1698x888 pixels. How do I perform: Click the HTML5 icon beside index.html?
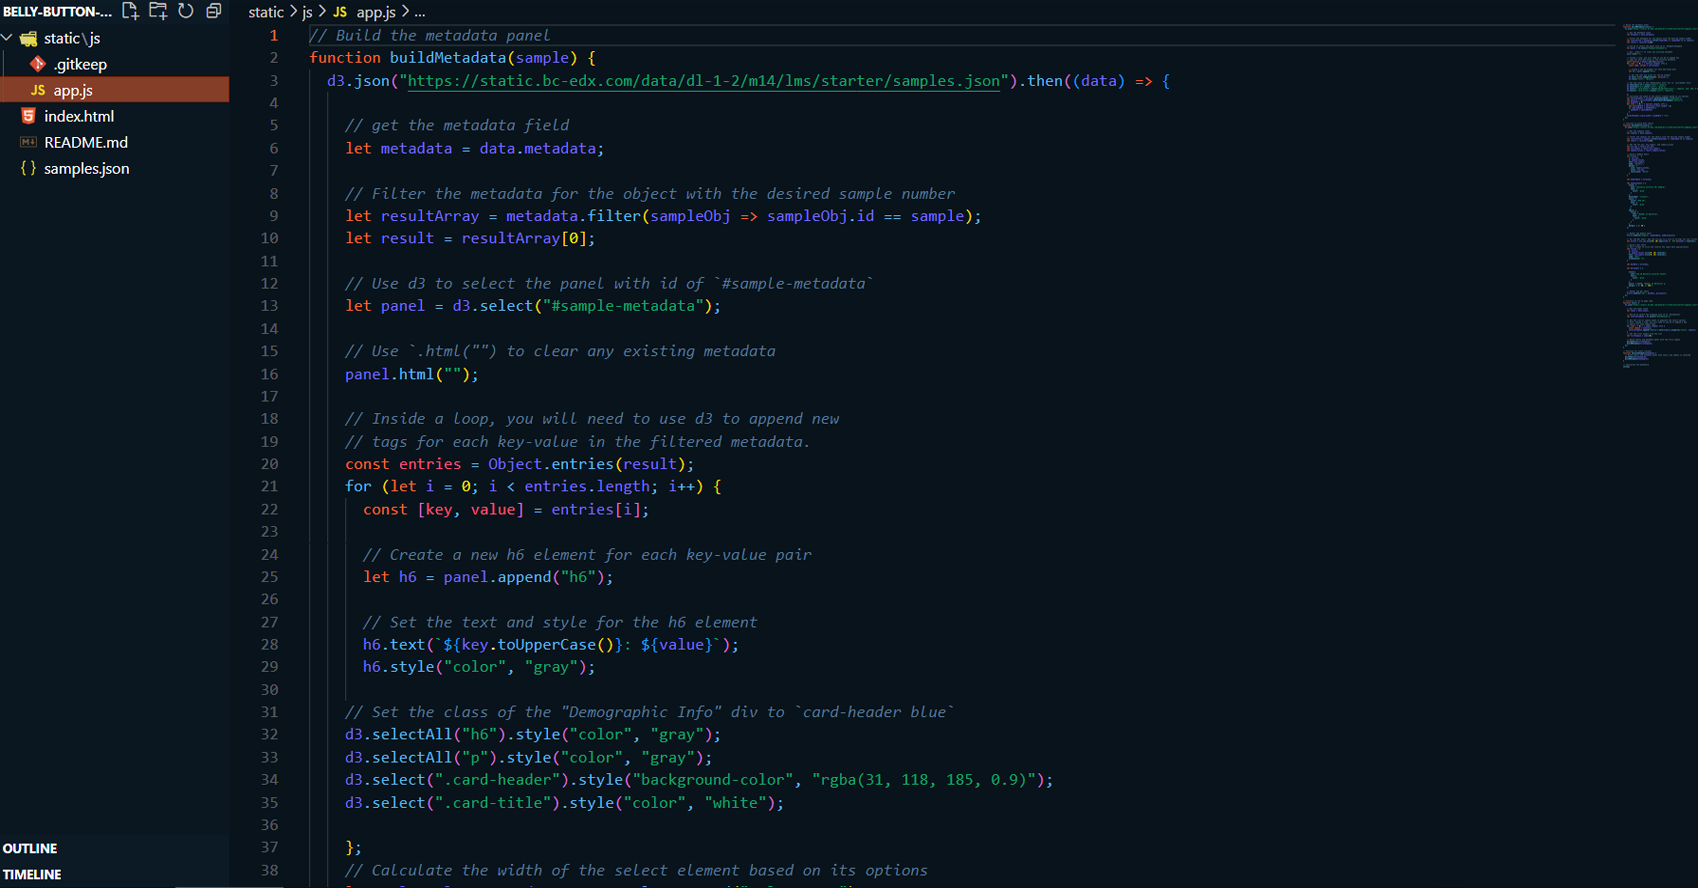point(28,116)
